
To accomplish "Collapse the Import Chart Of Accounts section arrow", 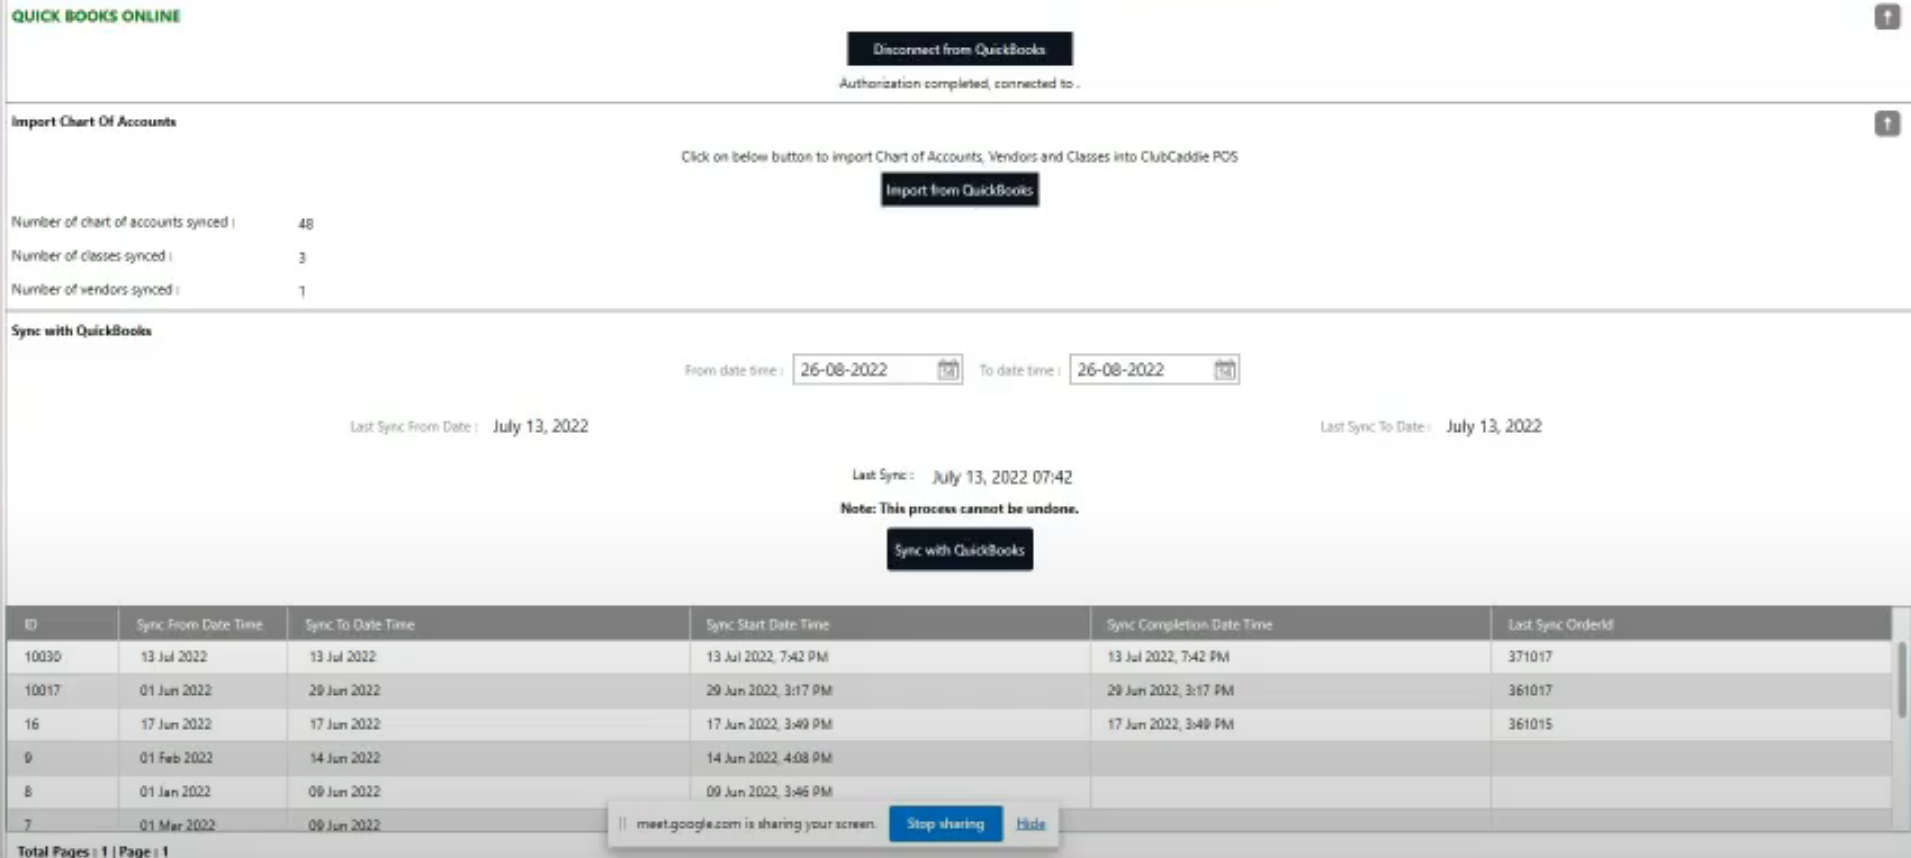I will click(x=1886, y=124).
